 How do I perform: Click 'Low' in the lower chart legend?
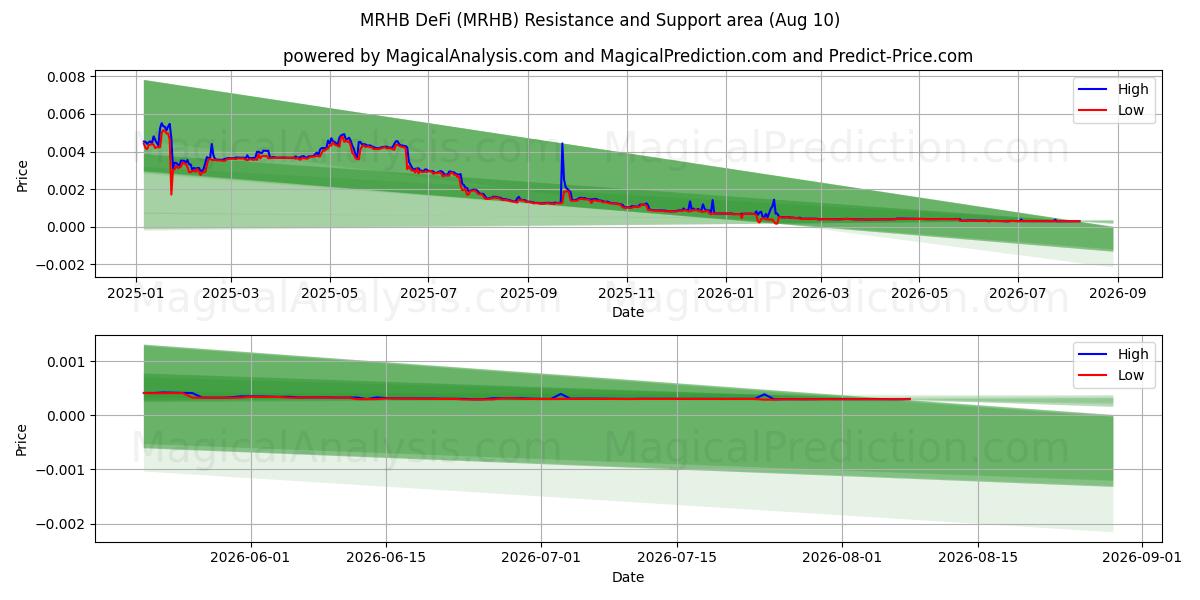[x=1131, y=375]
